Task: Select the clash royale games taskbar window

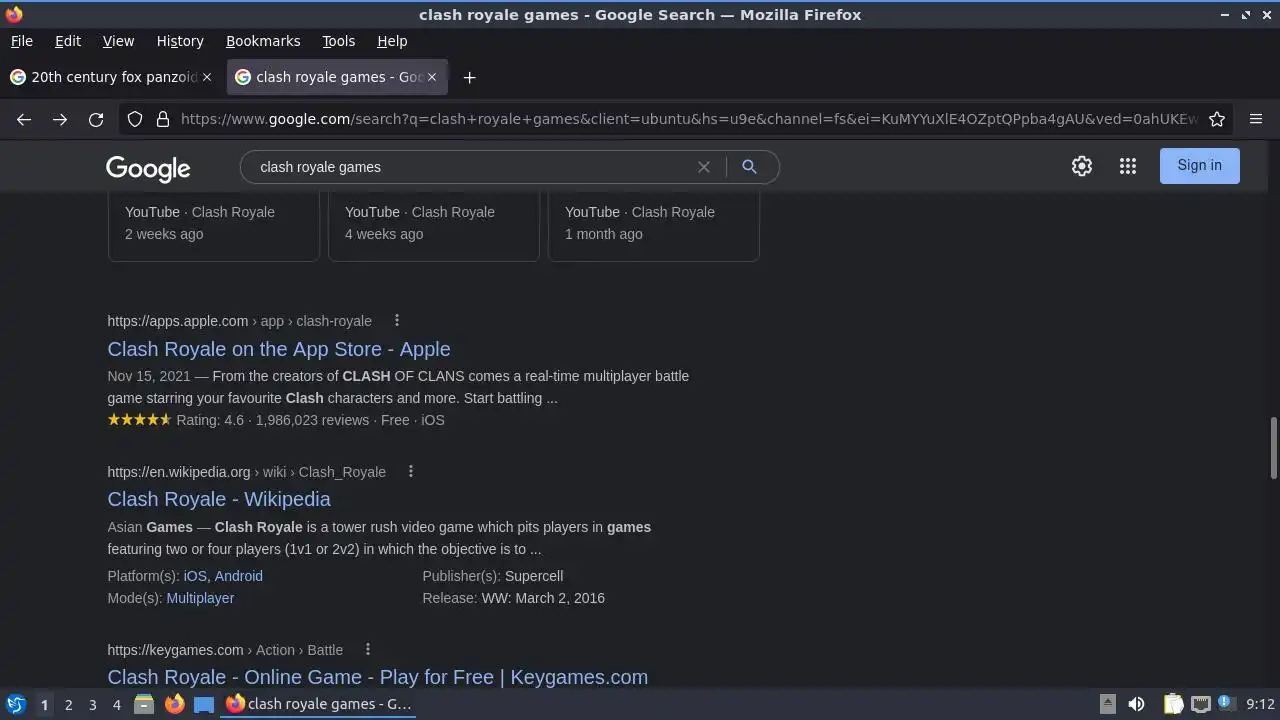Action: point(319,704)
